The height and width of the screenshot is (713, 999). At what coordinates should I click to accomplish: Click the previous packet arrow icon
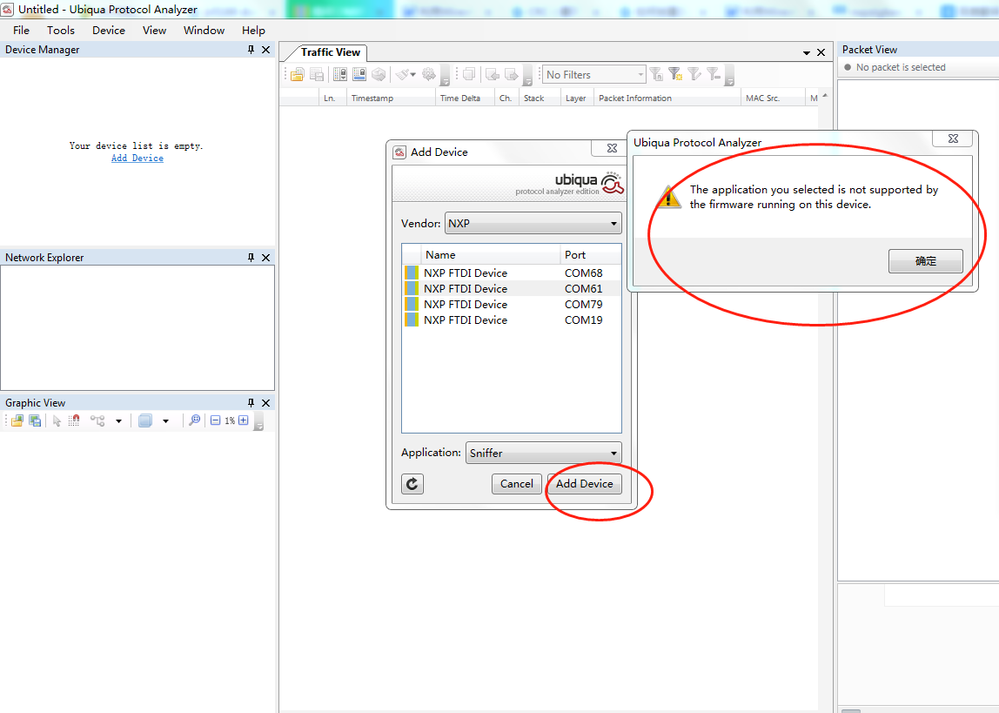click(x=492, y=75)
